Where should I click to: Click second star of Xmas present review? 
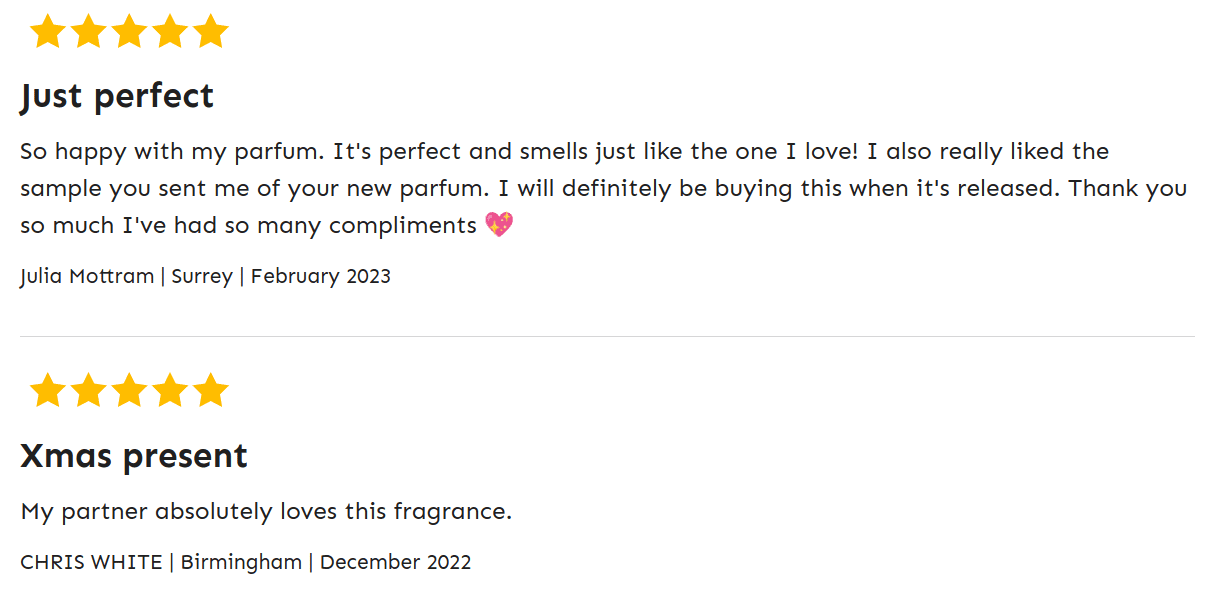89,391
